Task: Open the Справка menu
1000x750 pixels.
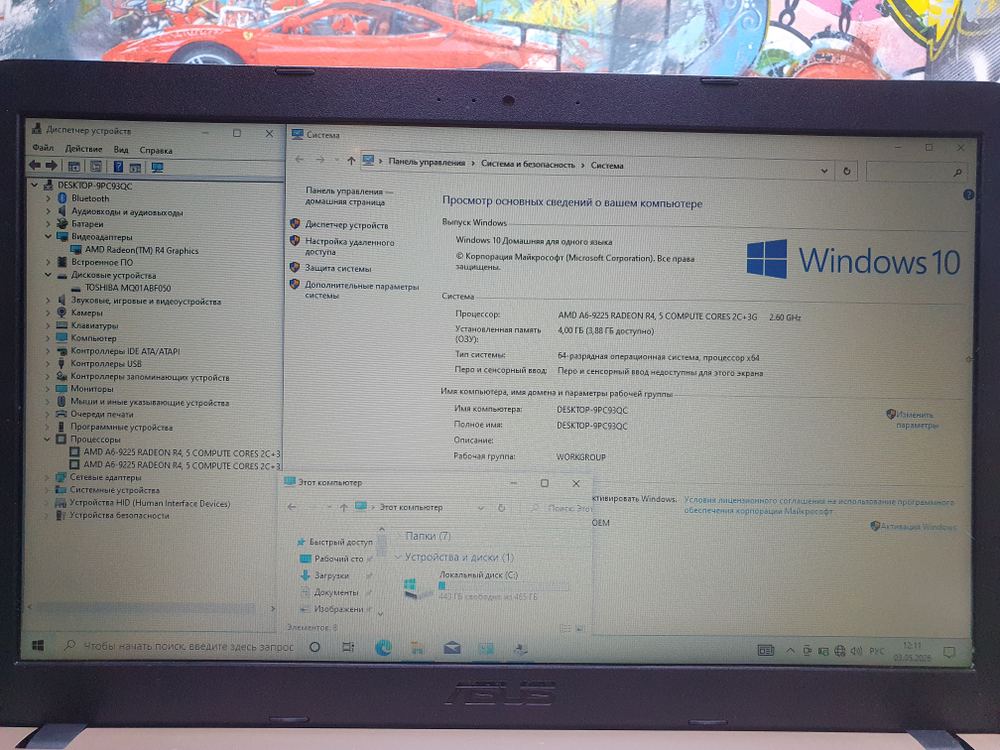Action: pyautogui.click(x=156, y=151)
